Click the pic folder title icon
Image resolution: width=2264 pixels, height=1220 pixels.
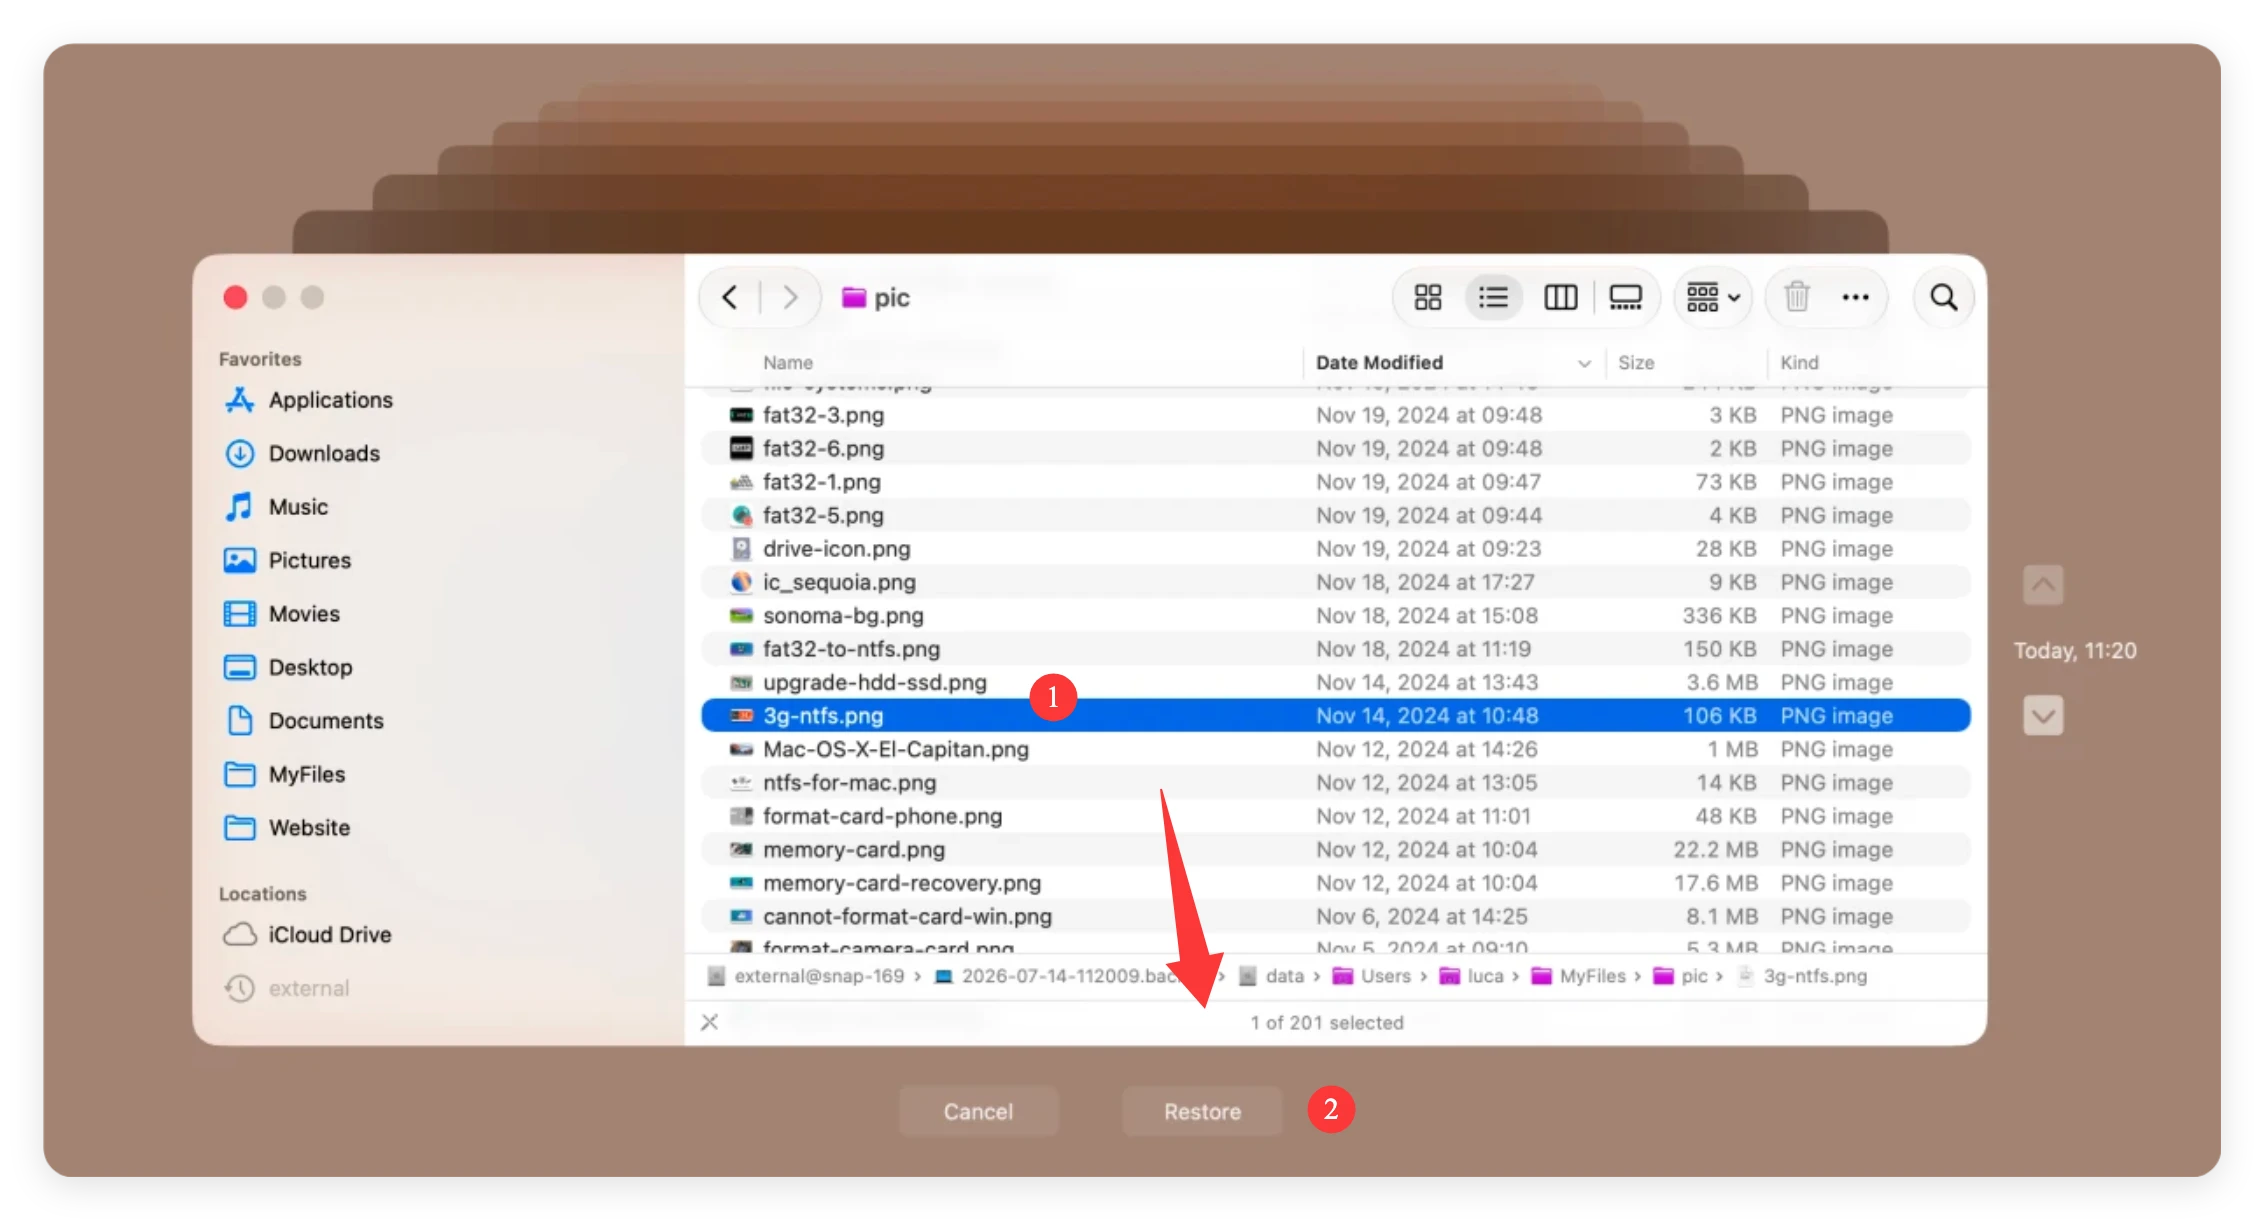(x=853, y=297)
